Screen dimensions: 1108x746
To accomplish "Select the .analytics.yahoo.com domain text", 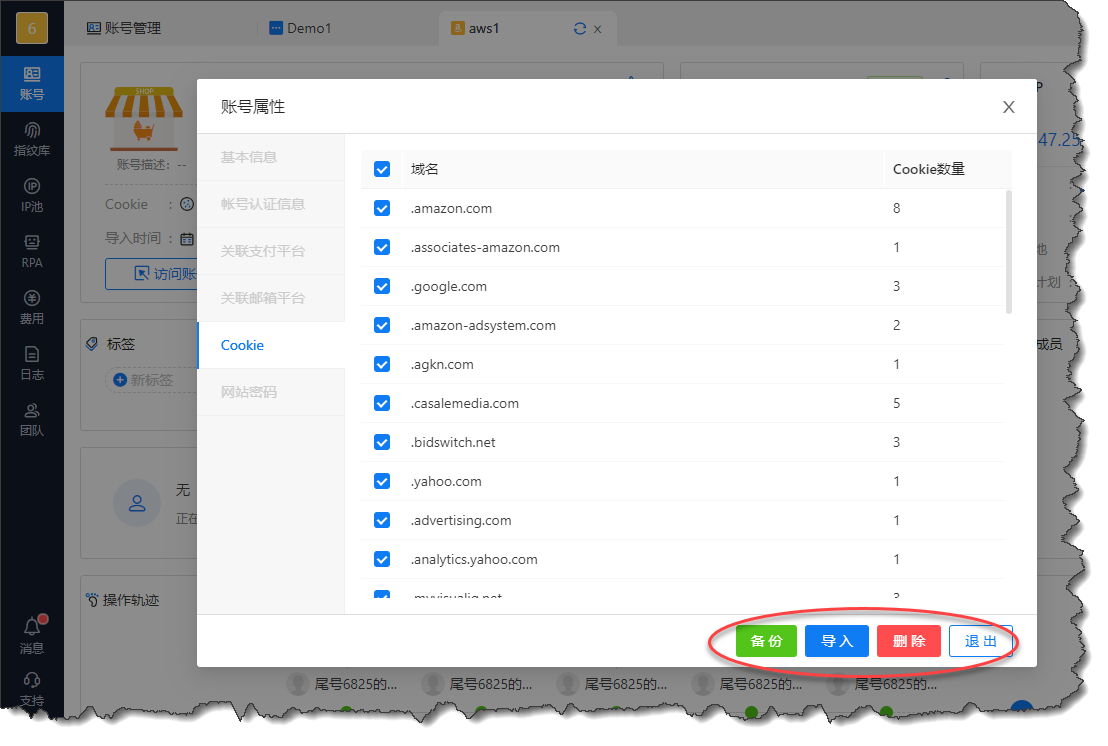I will (x=473, y=560).
